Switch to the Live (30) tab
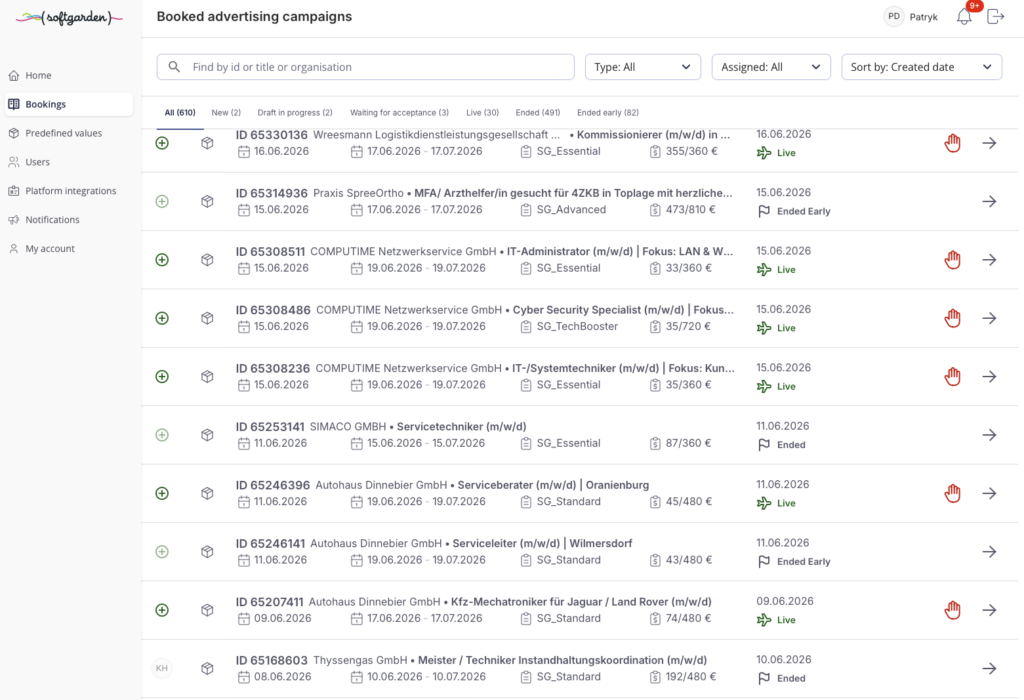This screenshot has height=700, width=1024. [x=482, y=112]
